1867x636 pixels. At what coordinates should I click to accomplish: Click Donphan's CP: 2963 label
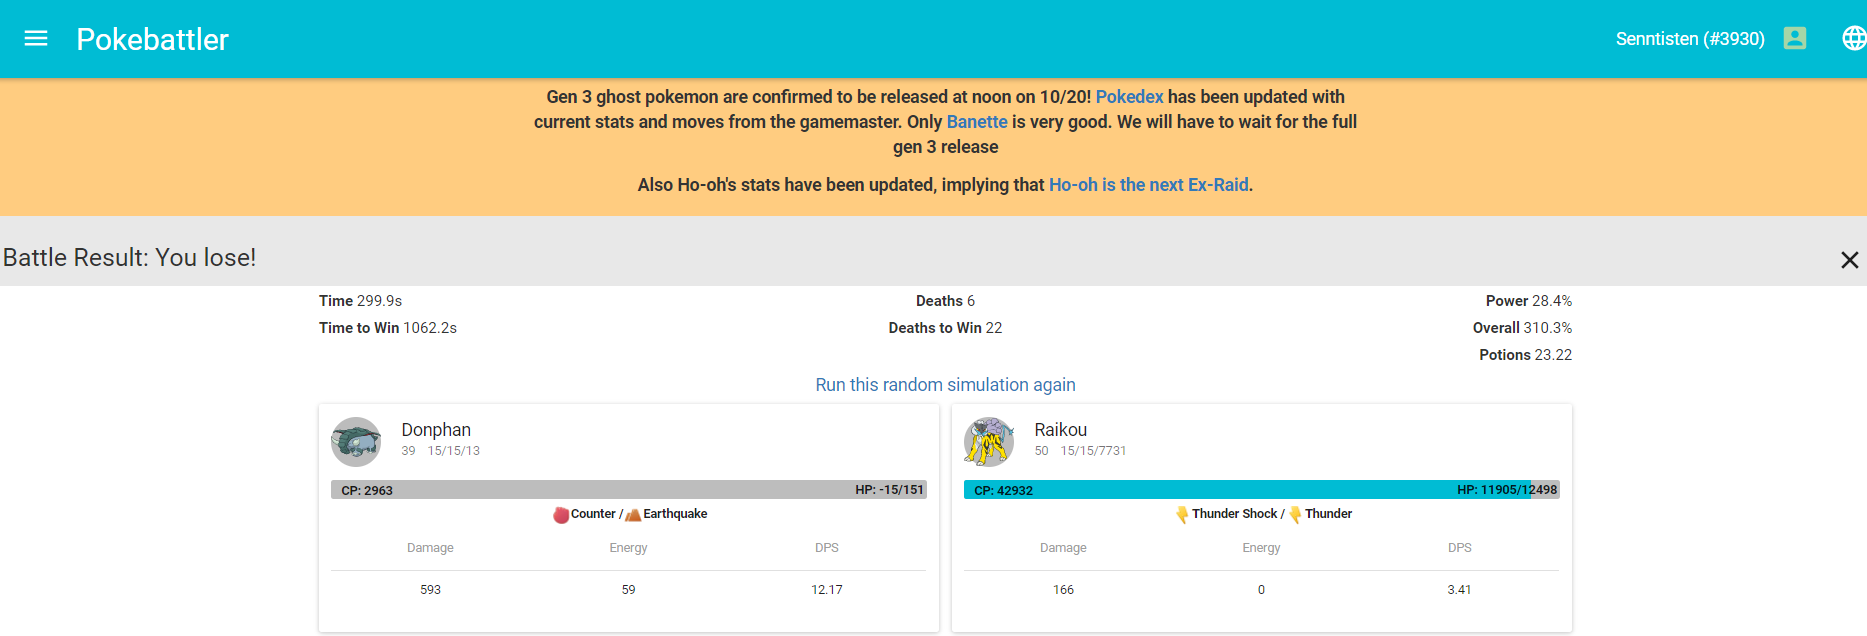coord(367,491)
